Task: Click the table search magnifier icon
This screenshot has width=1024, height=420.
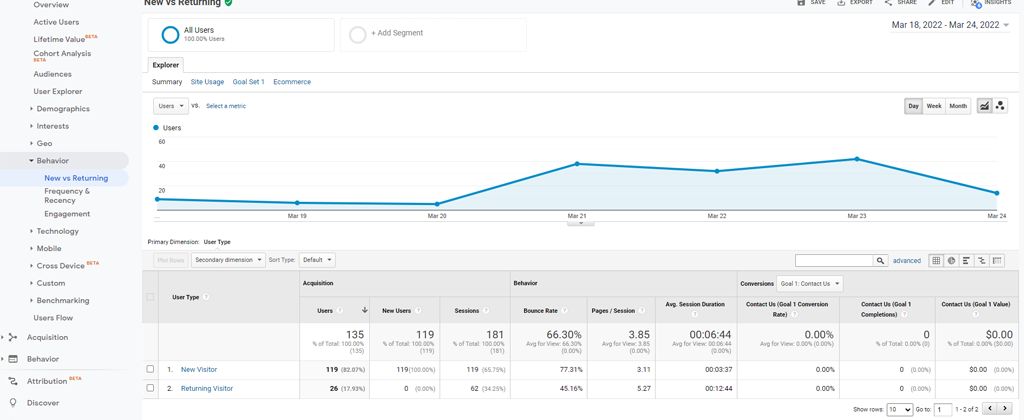Action: pos(880,260)
